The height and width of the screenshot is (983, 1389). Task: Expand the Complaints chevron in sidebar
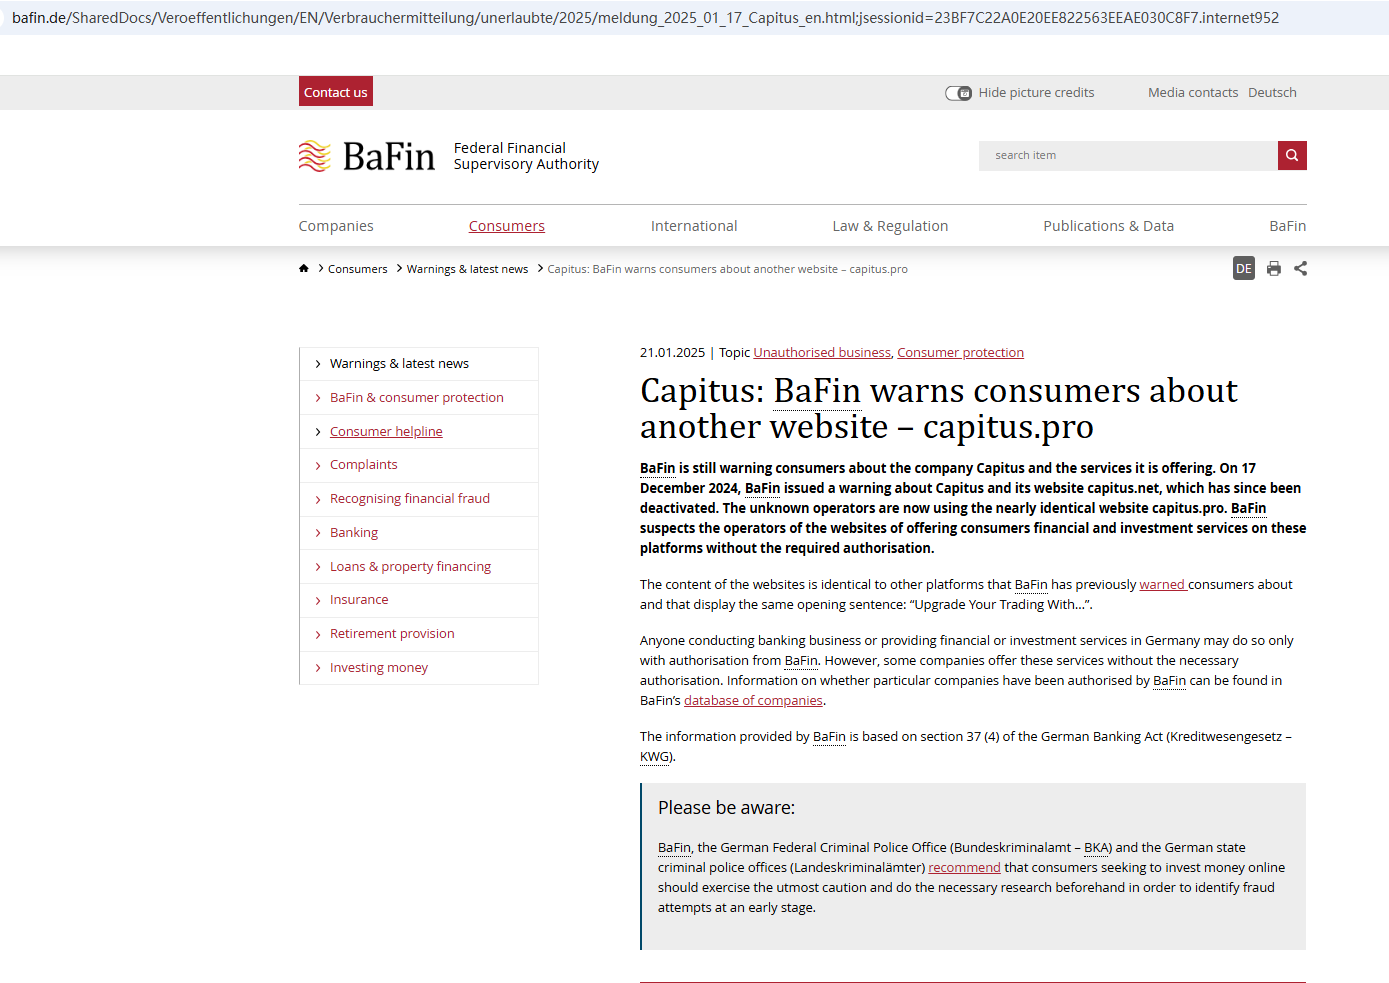coord(318,465)
